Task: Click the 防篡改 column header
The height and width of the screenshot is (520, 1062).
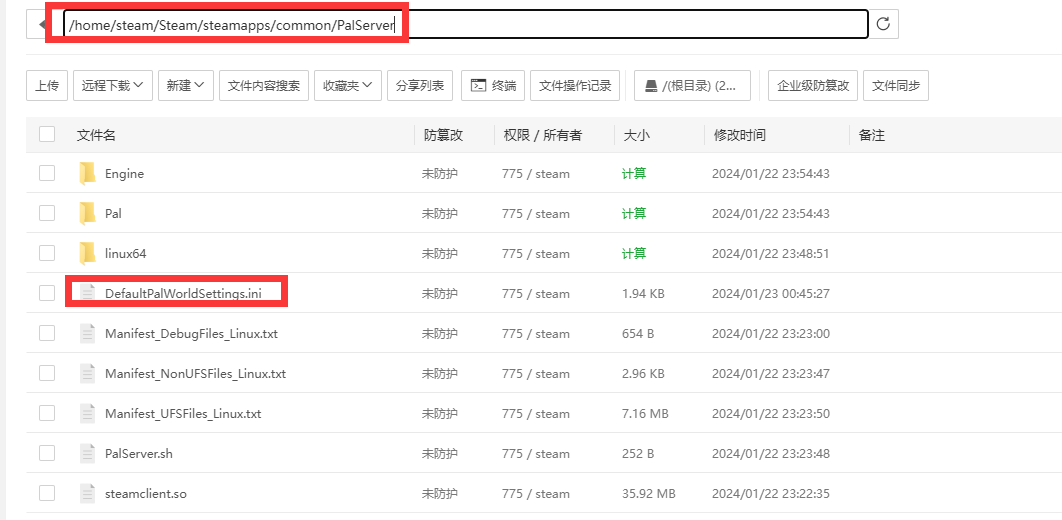Action: click(x=443, y=135)
